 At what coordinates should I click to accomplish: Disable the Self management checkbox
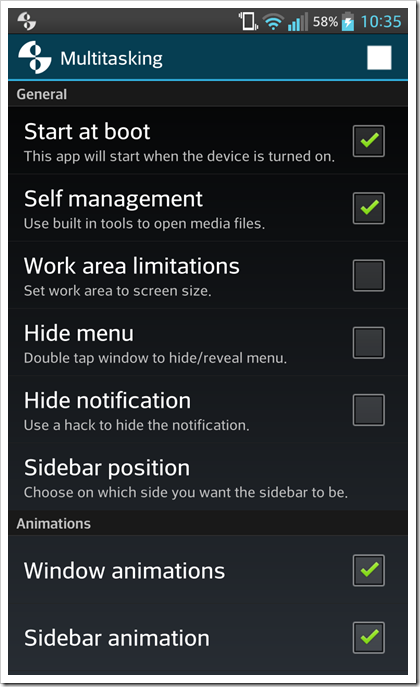pyautogui.click(x=369, y=208)
